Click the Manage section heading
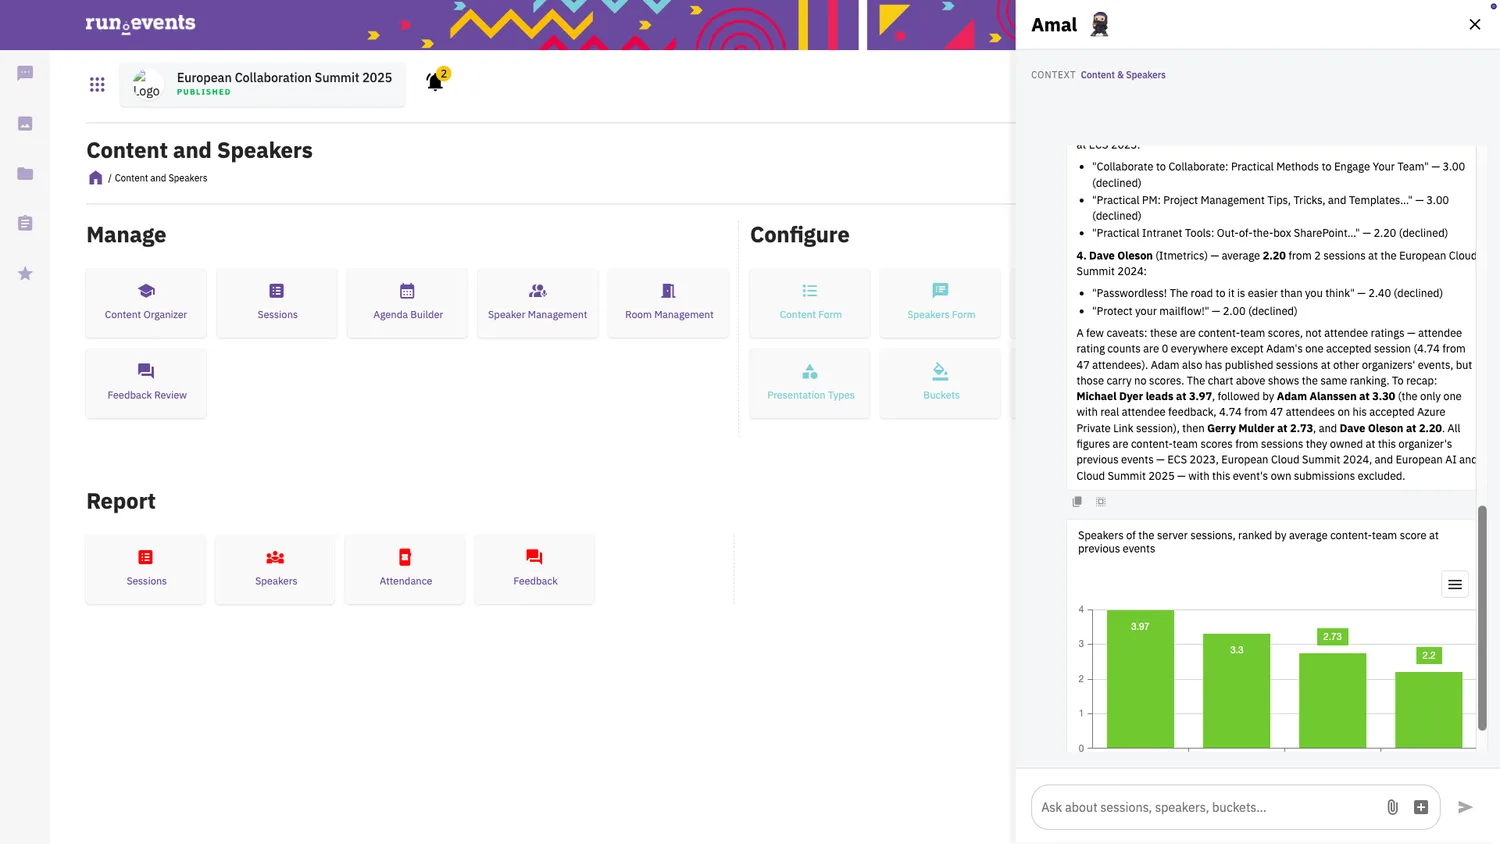The image size is (1500, 844). (126, 235)
